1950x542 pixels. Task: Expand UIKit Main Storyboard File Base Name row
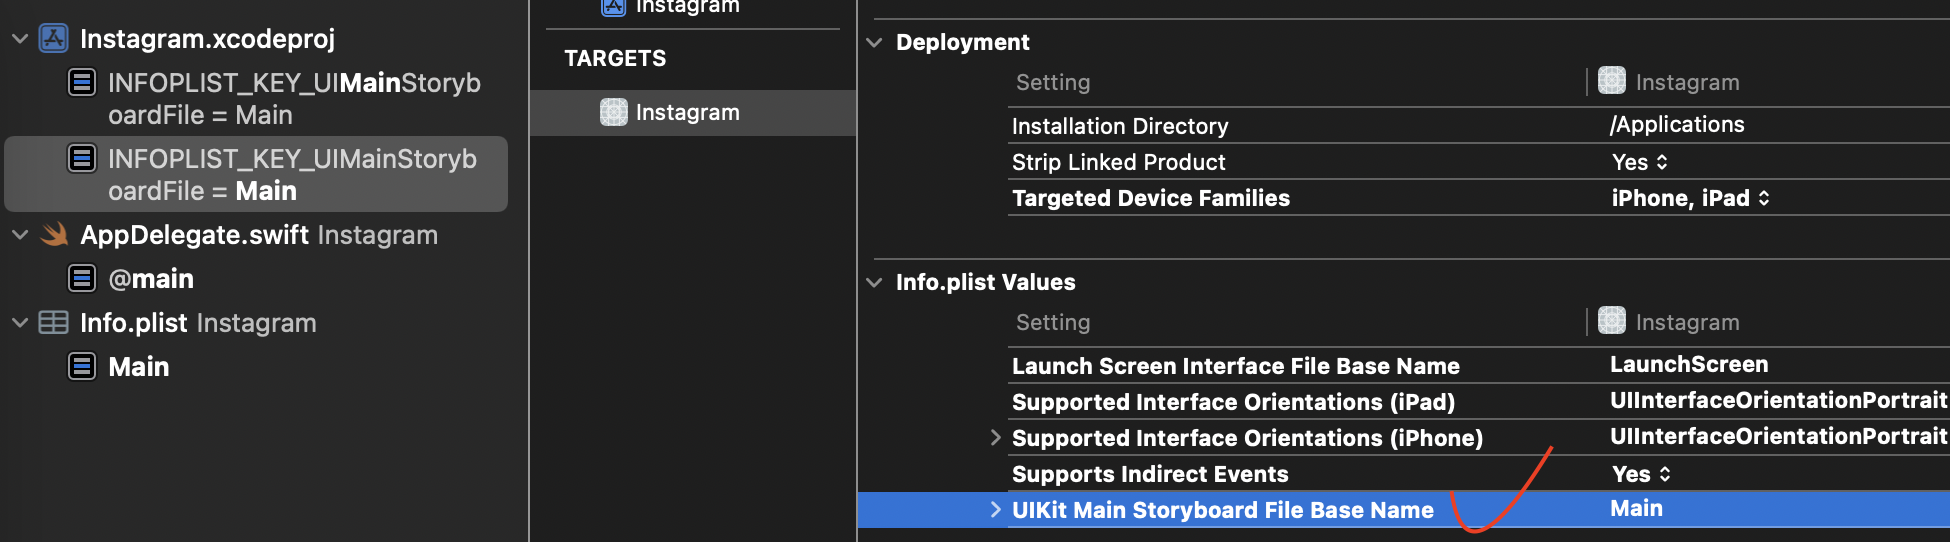coord(995,509)
